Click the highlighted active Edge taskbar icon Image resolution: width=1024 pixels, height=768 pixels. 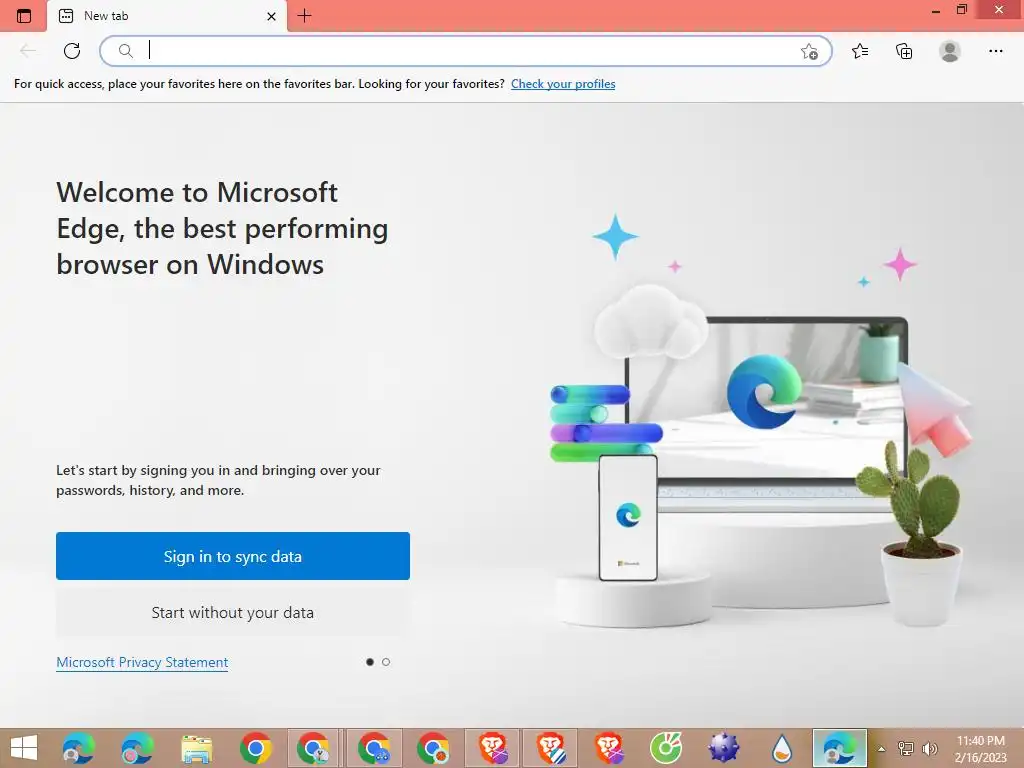[840, 748]
